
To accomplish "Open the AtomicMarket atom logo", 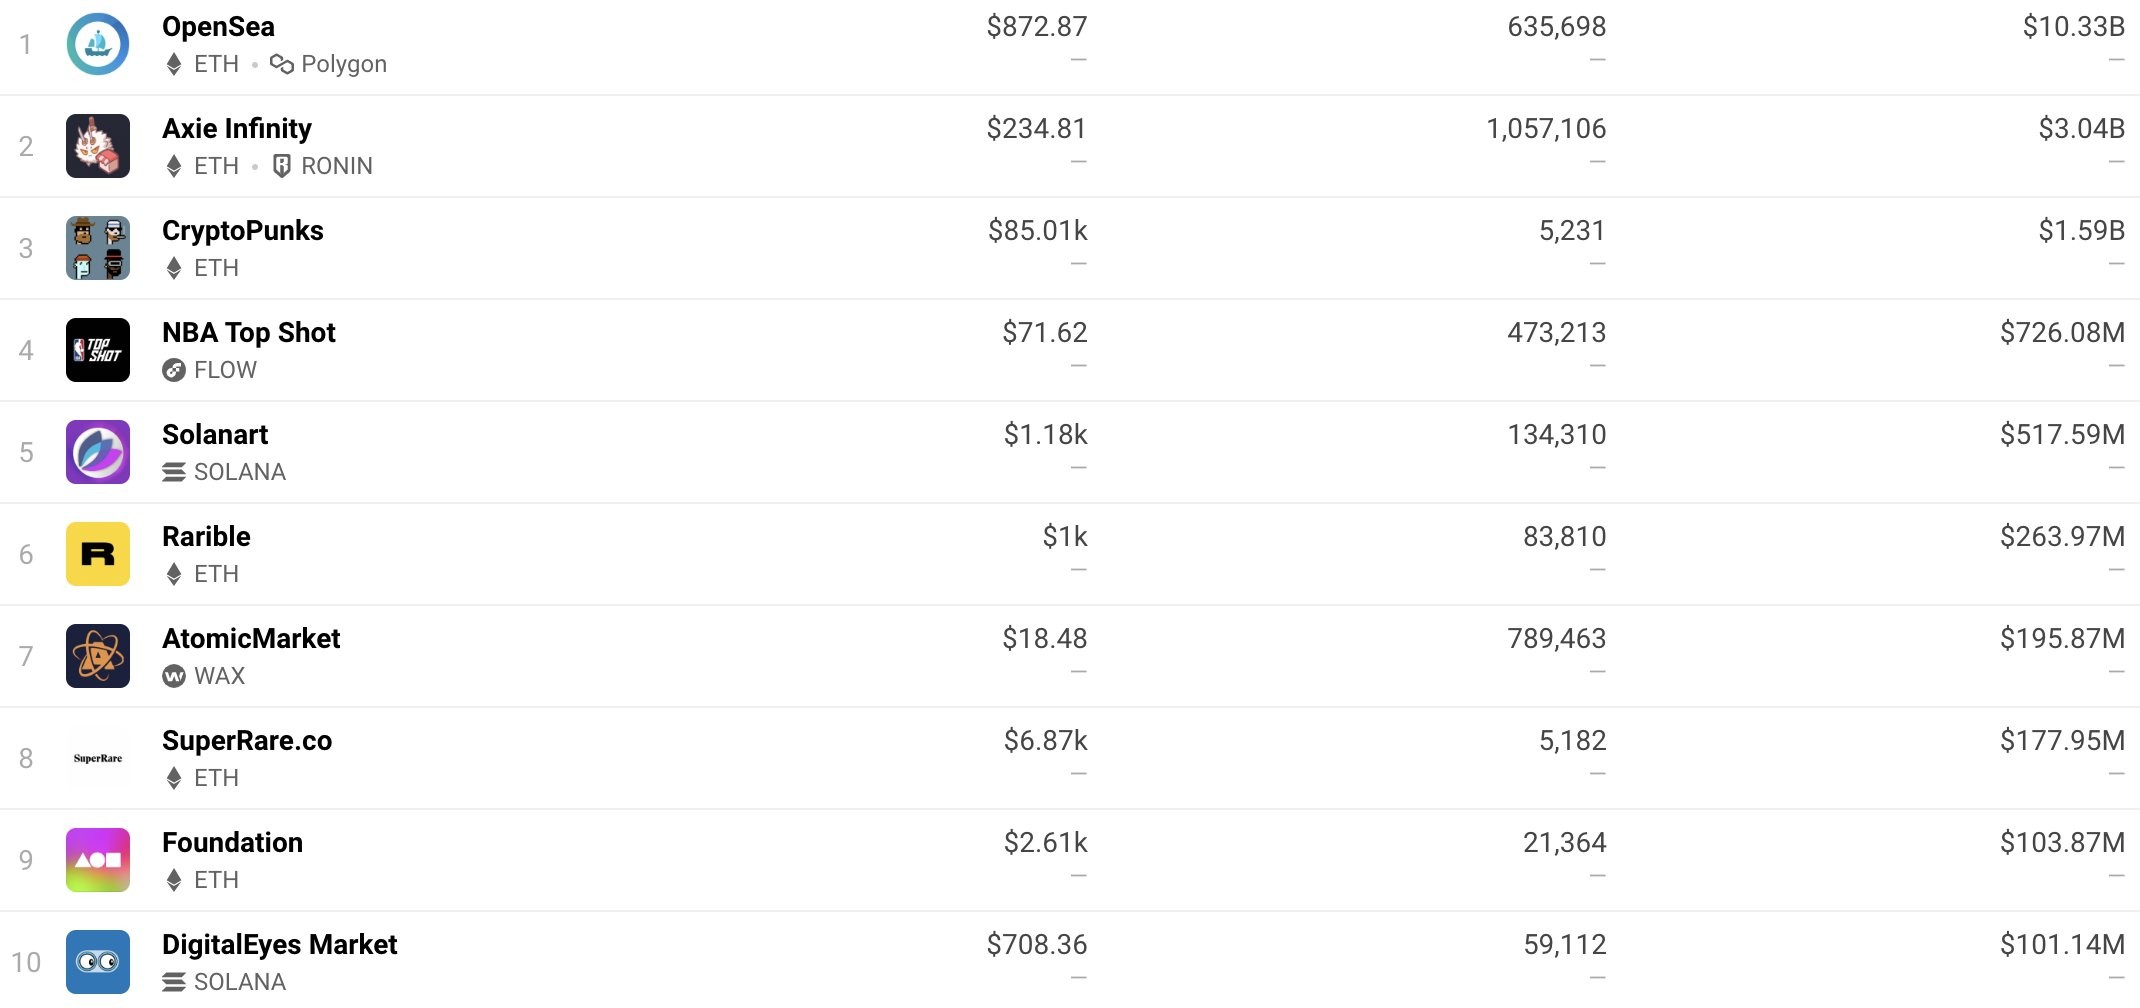I will click(98, 656).
